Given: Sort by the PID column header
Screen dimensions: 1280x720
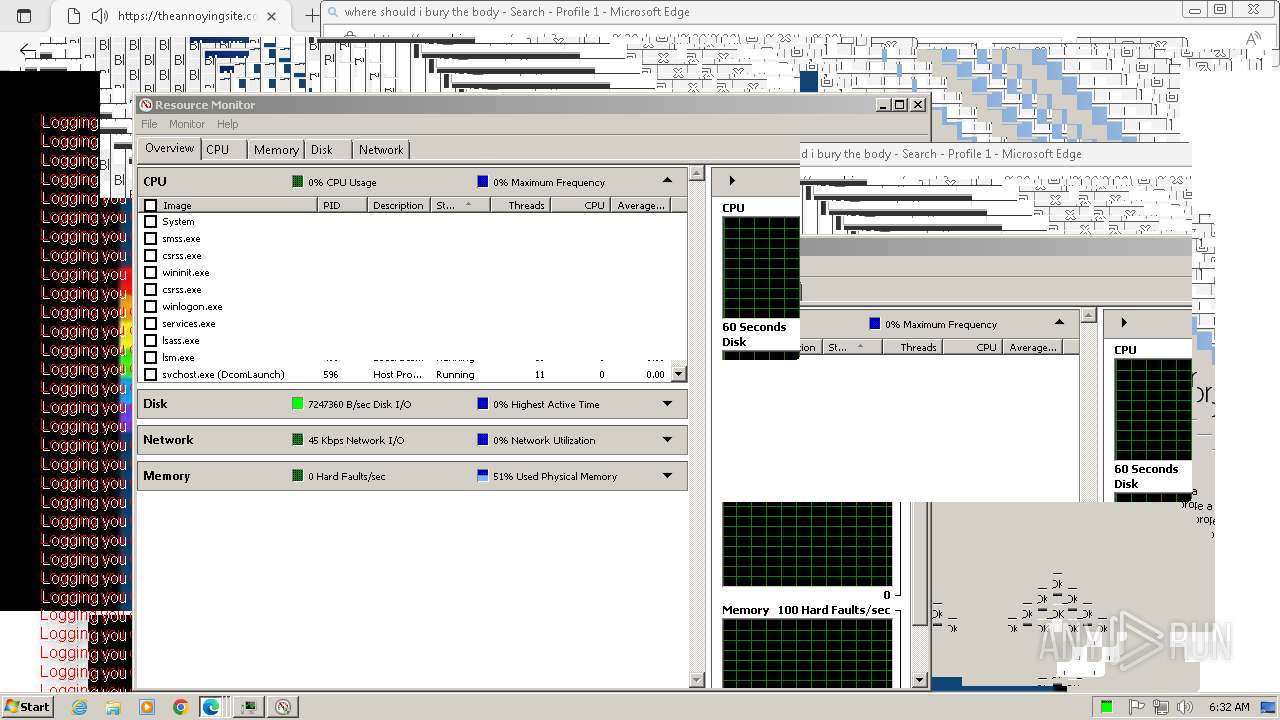Looking at the screenshot, I should 343,205.
